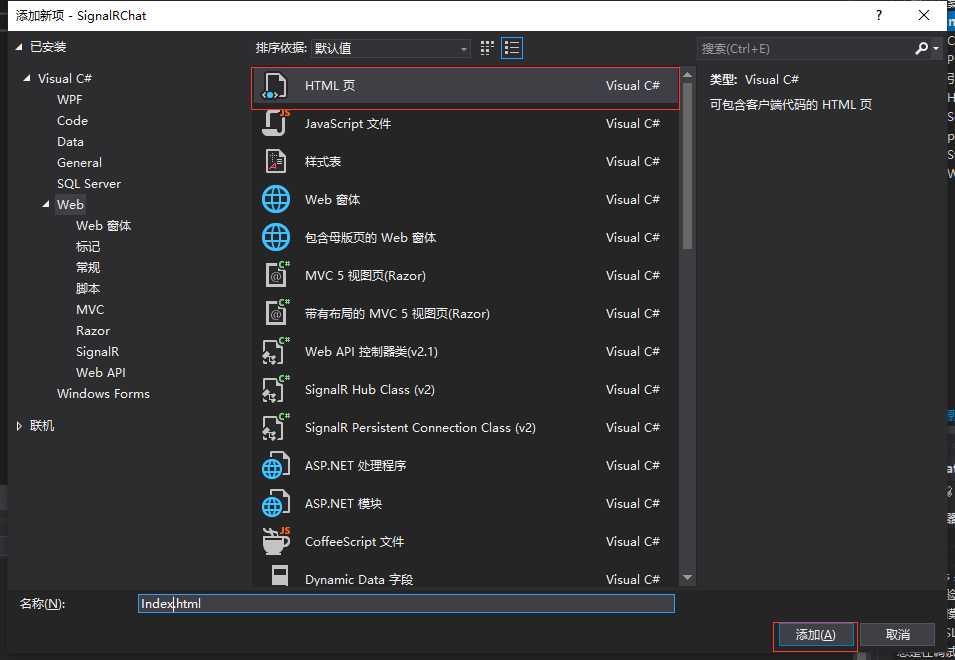Click the MVC 5 视图页(Razor) icon
Screen dimensions: 955x660
277,275
